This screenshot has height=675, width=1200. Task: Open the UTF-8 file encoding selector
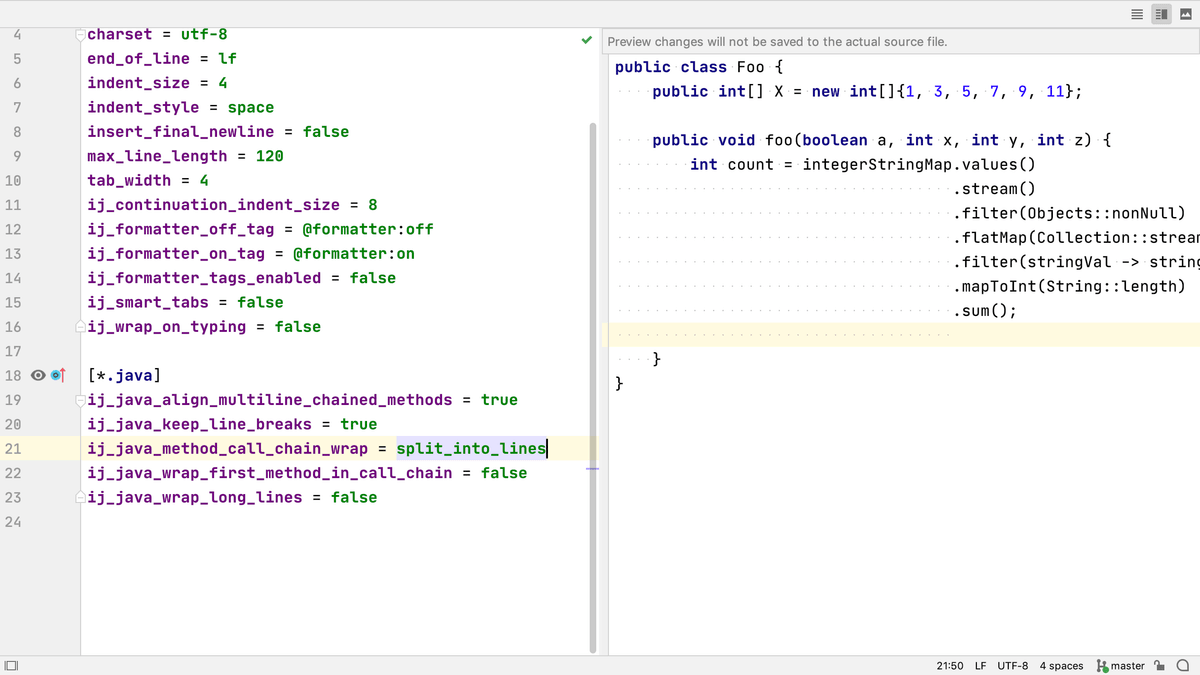1012,665
